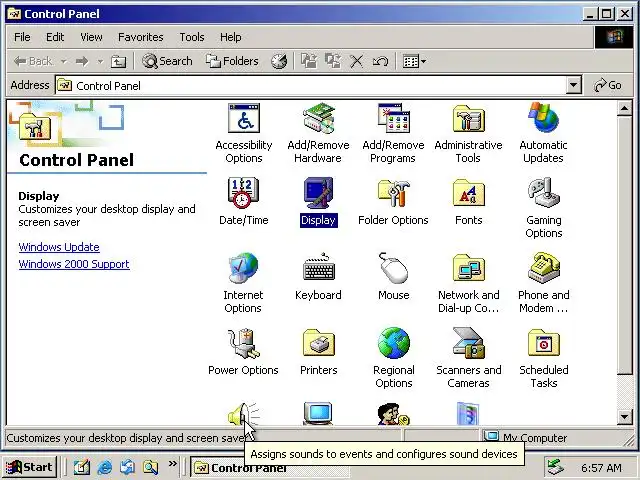This screenshot has width=640, height=480.
Task: Click the scrollbar up arrow
Action: [624, 108]
